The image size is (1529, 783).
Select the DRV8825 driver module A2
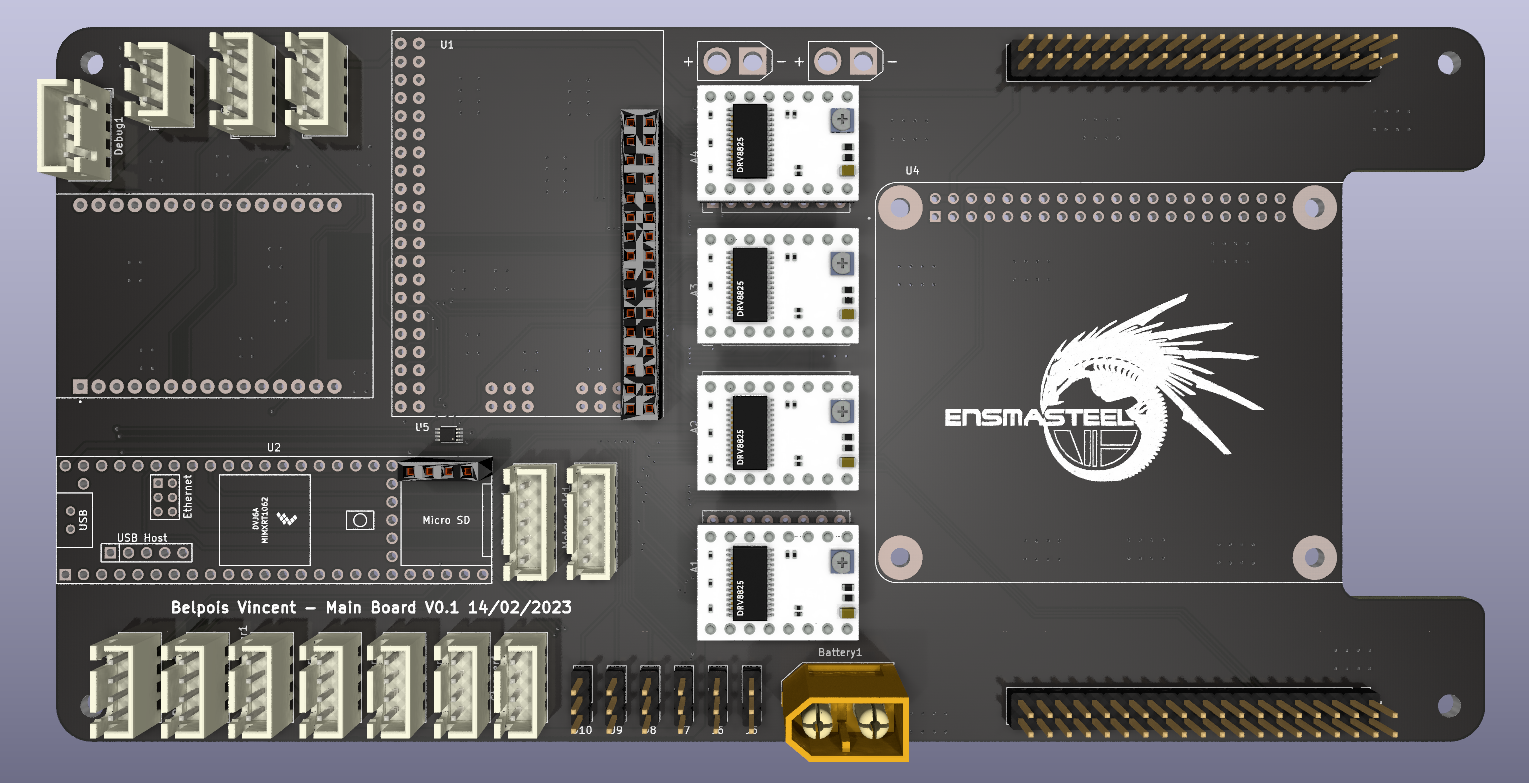tap(777, 433)
